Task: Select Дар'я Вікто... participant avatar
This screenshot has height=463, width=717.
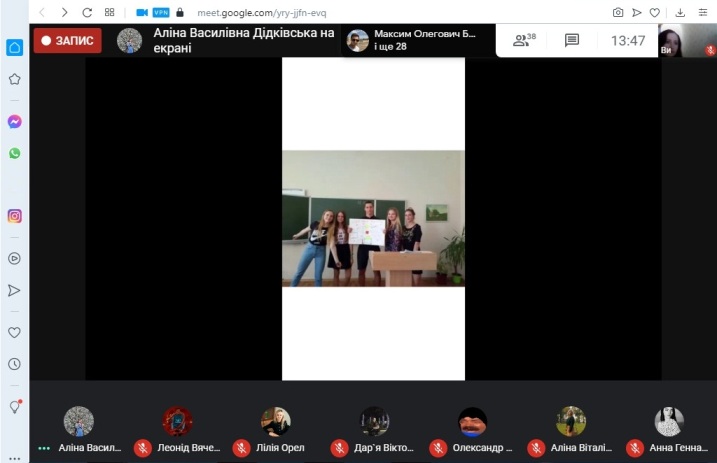Action: pyautogui.click(x=375, y=421)
